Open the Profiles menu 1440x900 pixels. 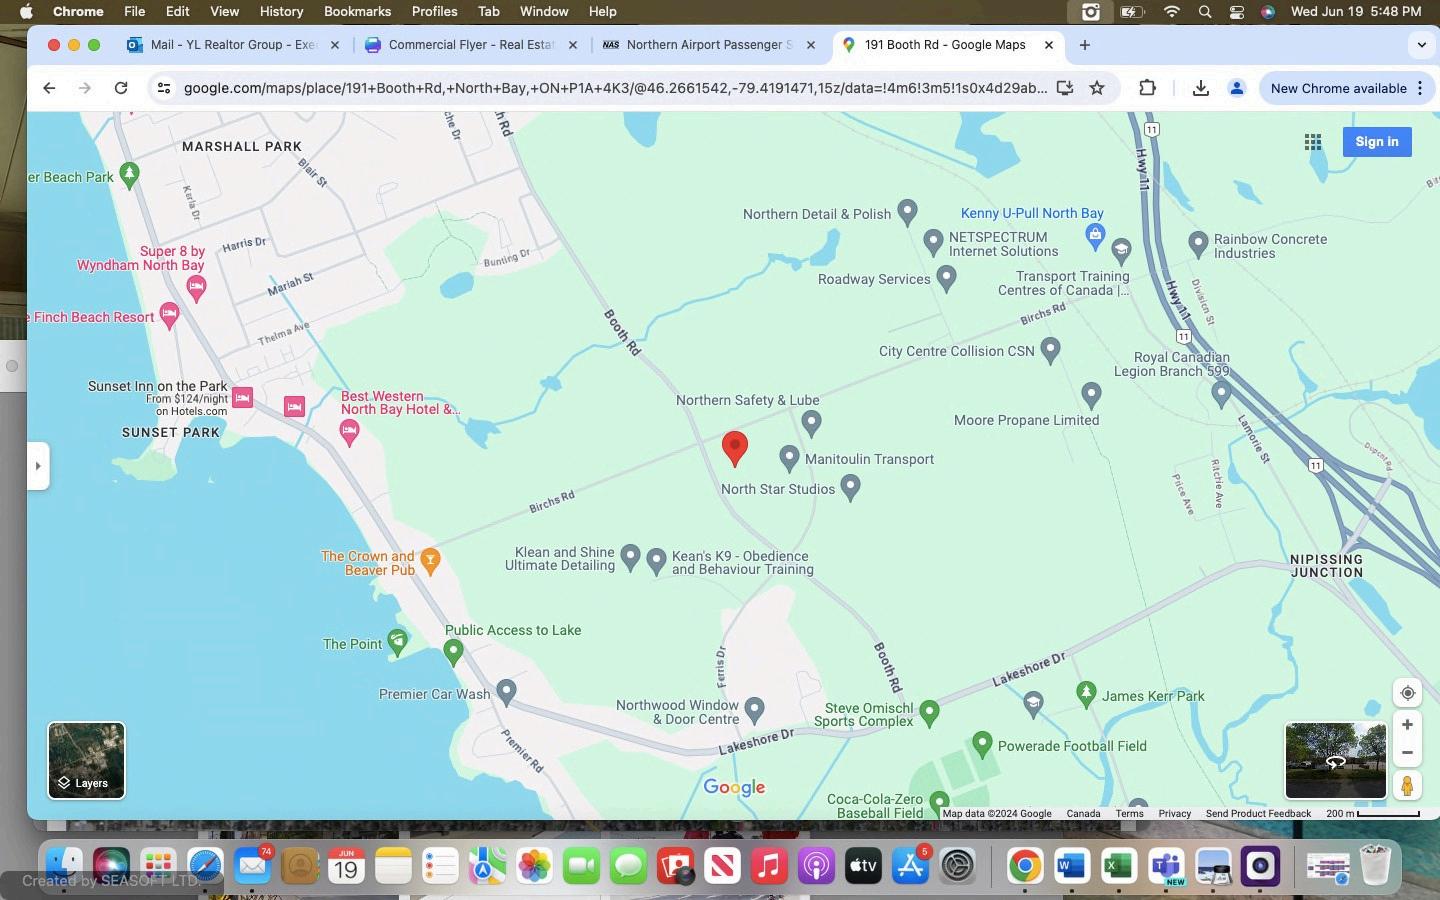[x=434, y=11]
